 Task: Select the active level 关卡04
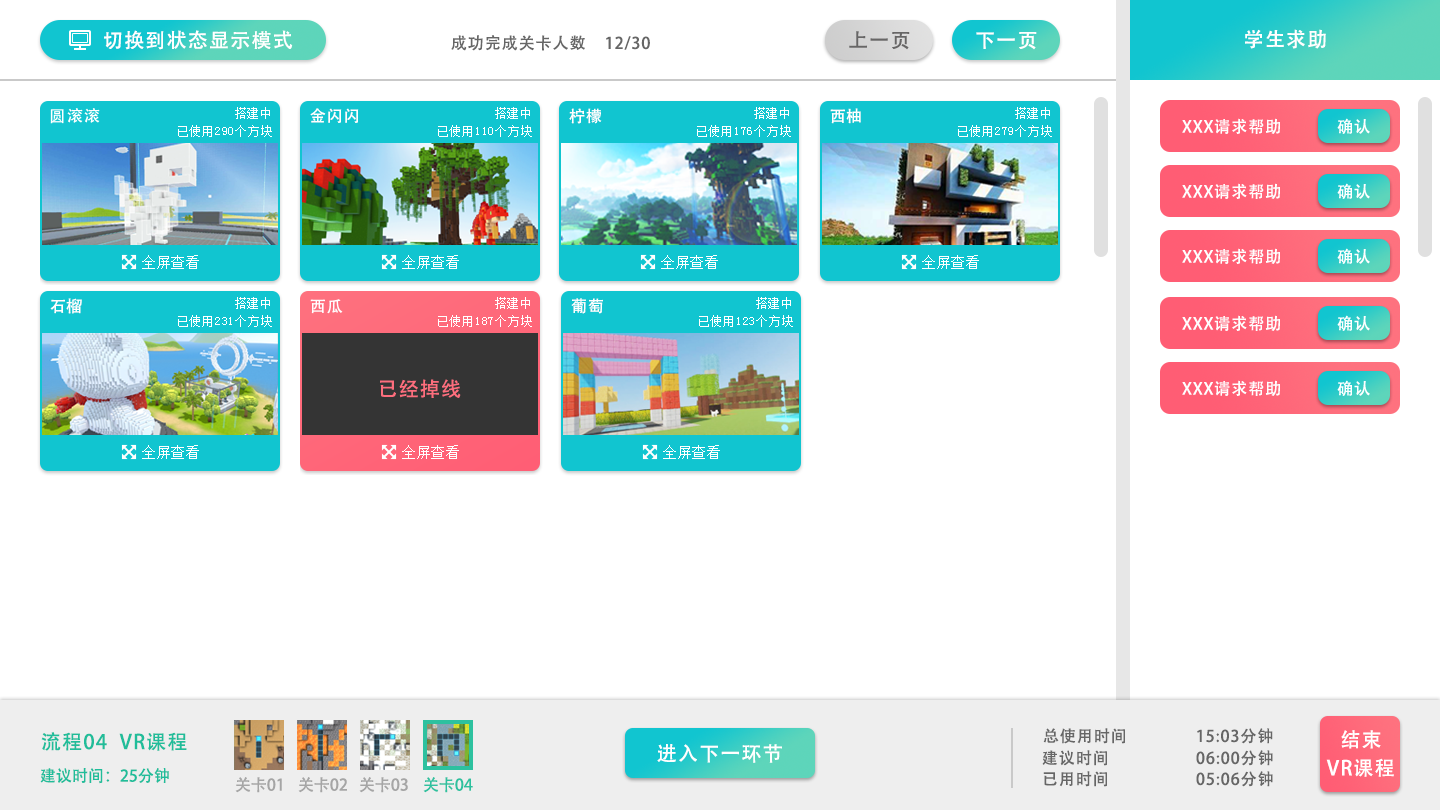448,745
